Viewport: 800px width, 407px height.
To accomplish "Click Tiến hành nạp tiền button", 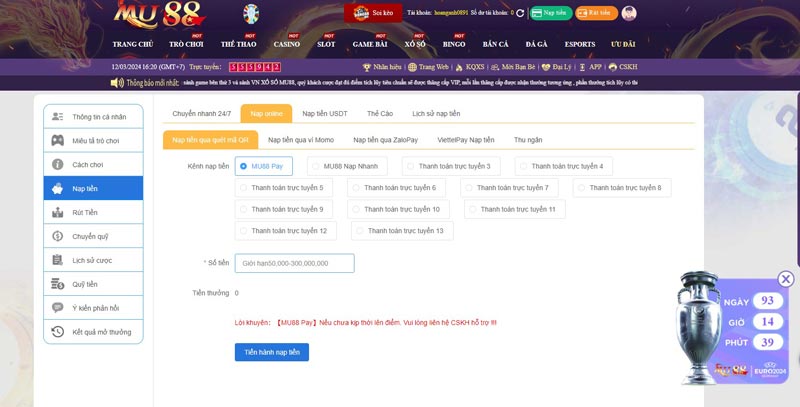I will point(272,352).
